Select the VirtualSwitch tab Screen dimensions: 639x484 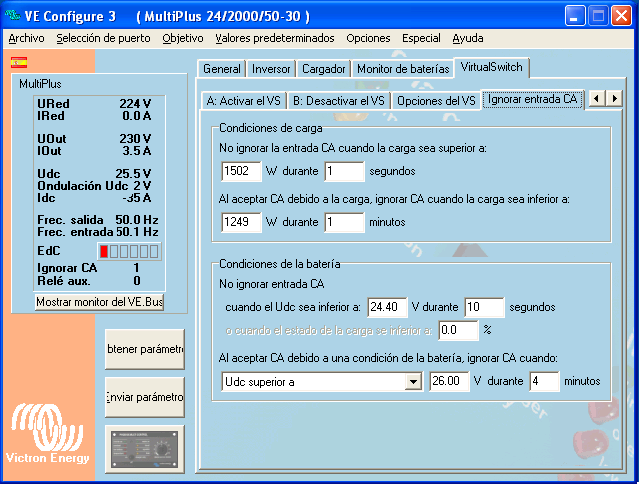tap(491, 67)
